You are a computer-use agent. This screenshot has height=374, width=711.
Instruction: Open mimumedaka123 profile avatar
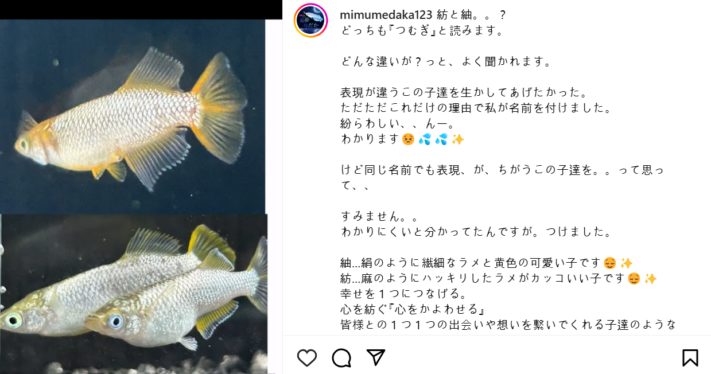pos(311,20)
